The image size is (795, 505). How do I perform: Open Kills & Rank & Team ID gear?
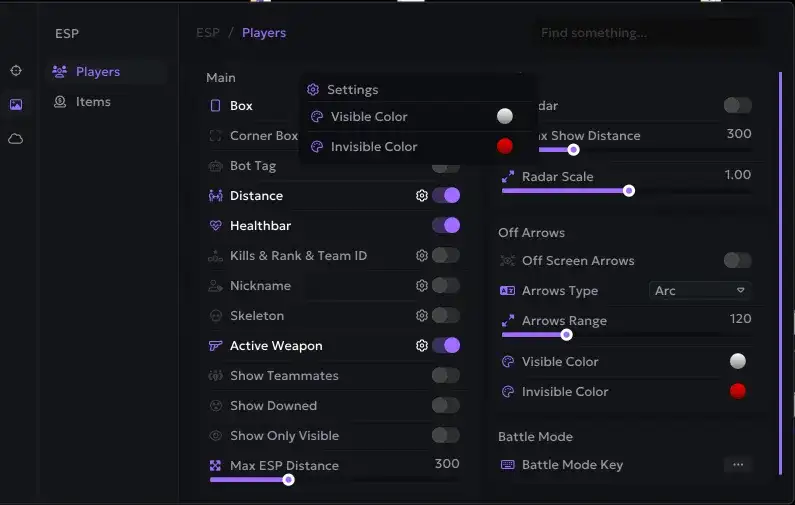(x=422, y=256)
